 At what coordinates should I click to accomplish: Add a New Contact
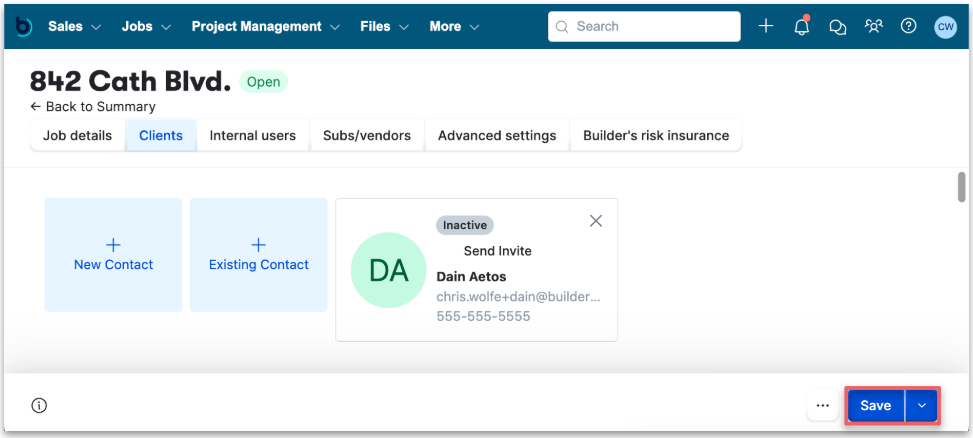point(113,255)
